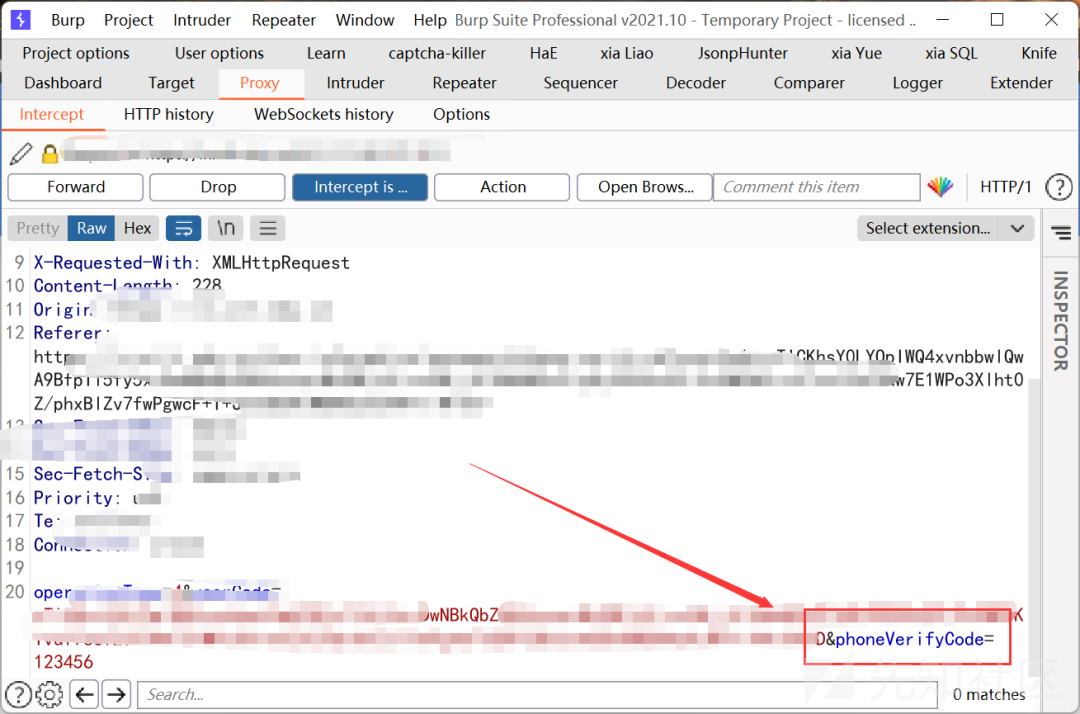Switch to Raw view
Viewport: 1080px width, 714px height.
[92, 228]
